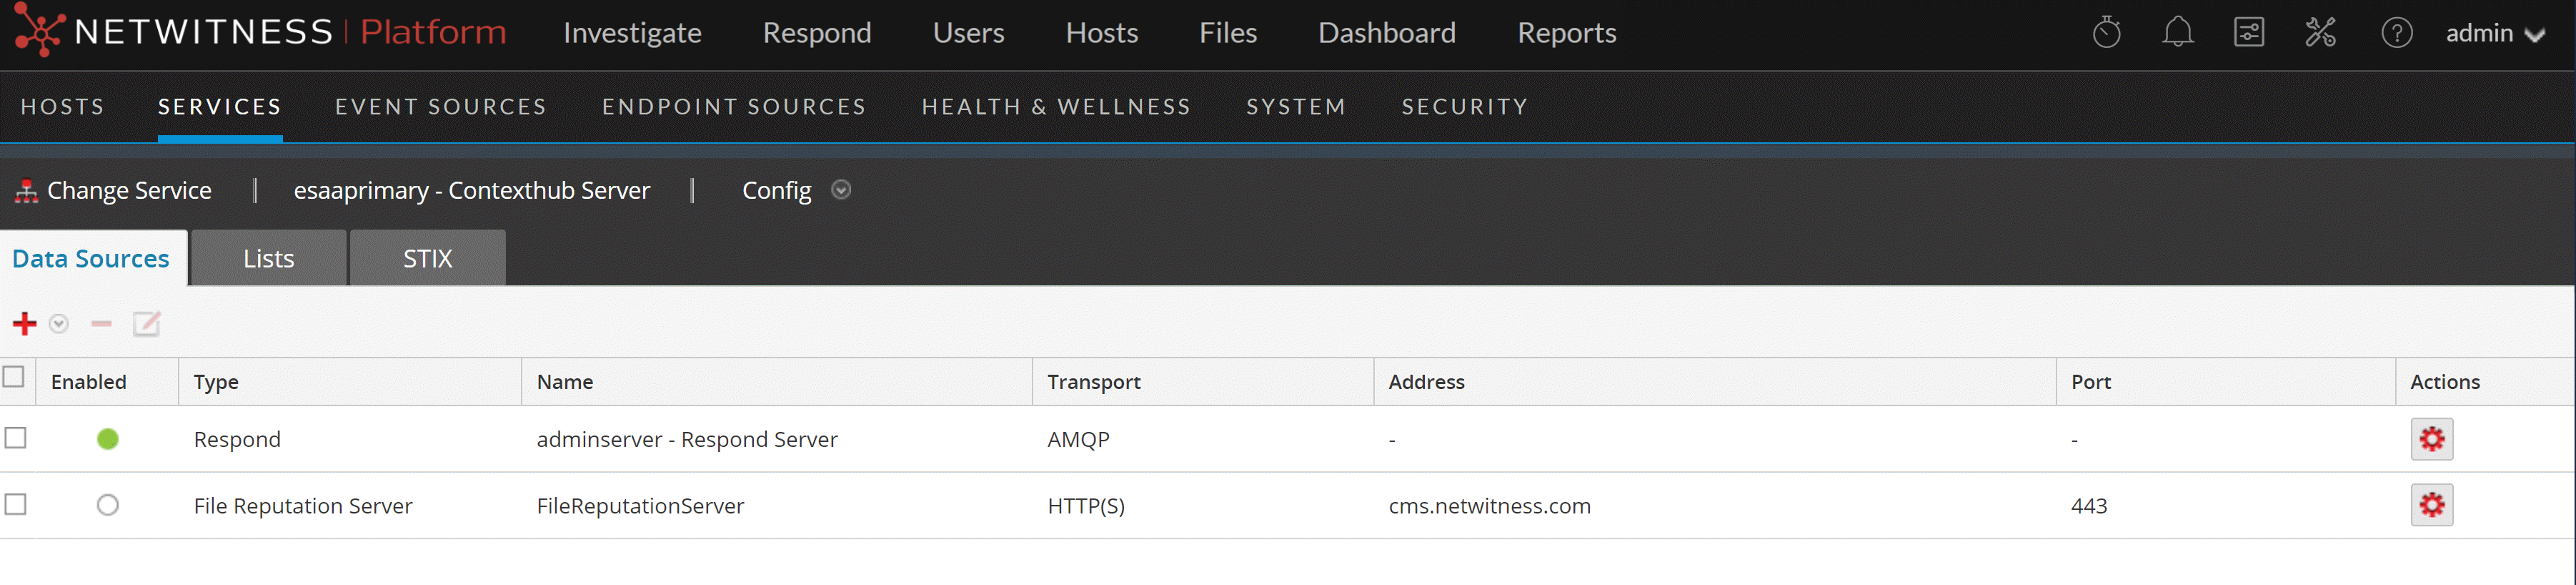Screen dimensions: 2576x585
Task: Open the admin tools wrench icon
Action: (x=2320, y=33)
